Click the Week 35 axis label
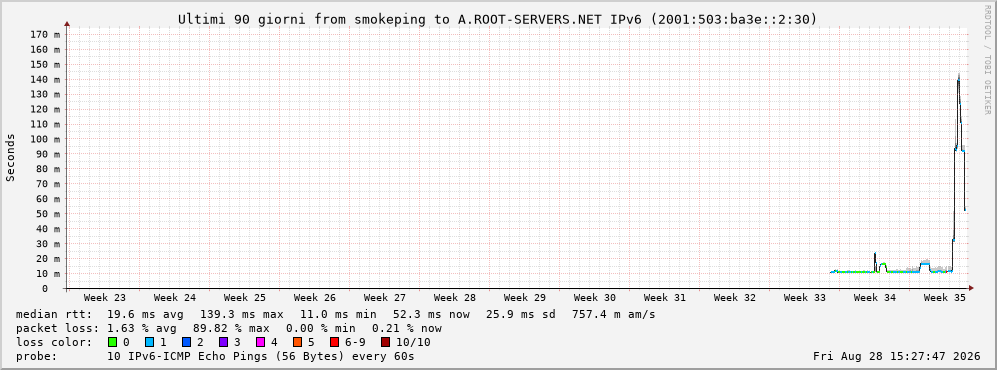 click(944, 298)
